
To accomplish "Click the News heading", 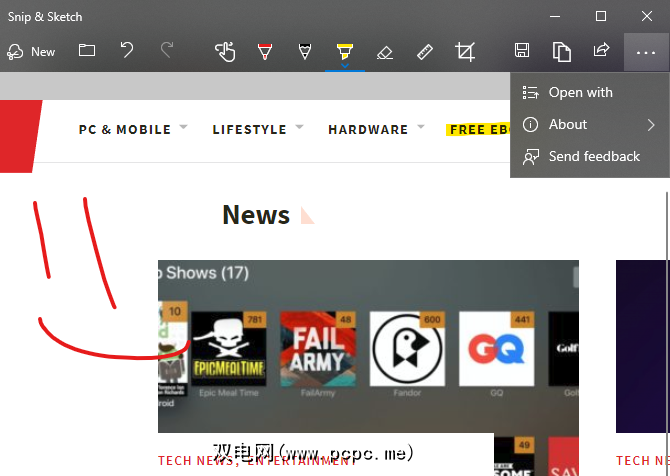I will point(256,214).
